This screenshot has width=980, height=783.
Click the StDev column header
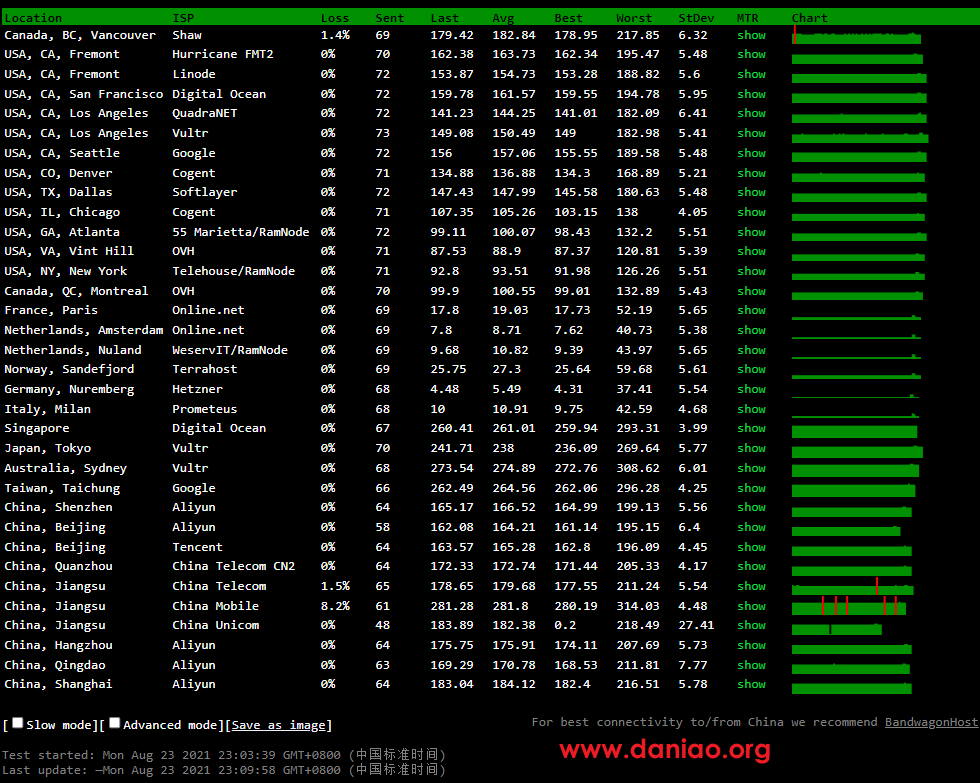click(x=696, y=18)
